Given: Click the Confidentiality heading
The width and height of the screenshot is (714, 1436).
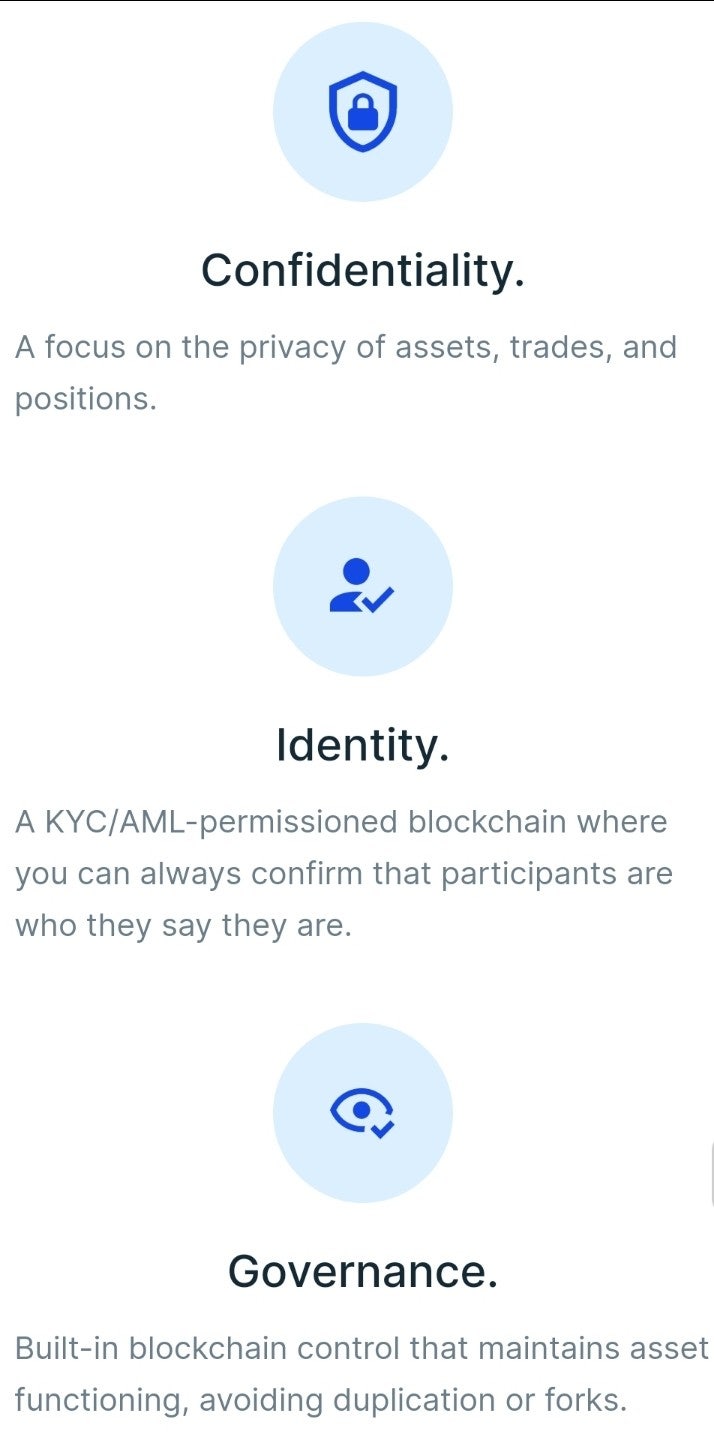Looking at the screenshot, I should (363, 270).
